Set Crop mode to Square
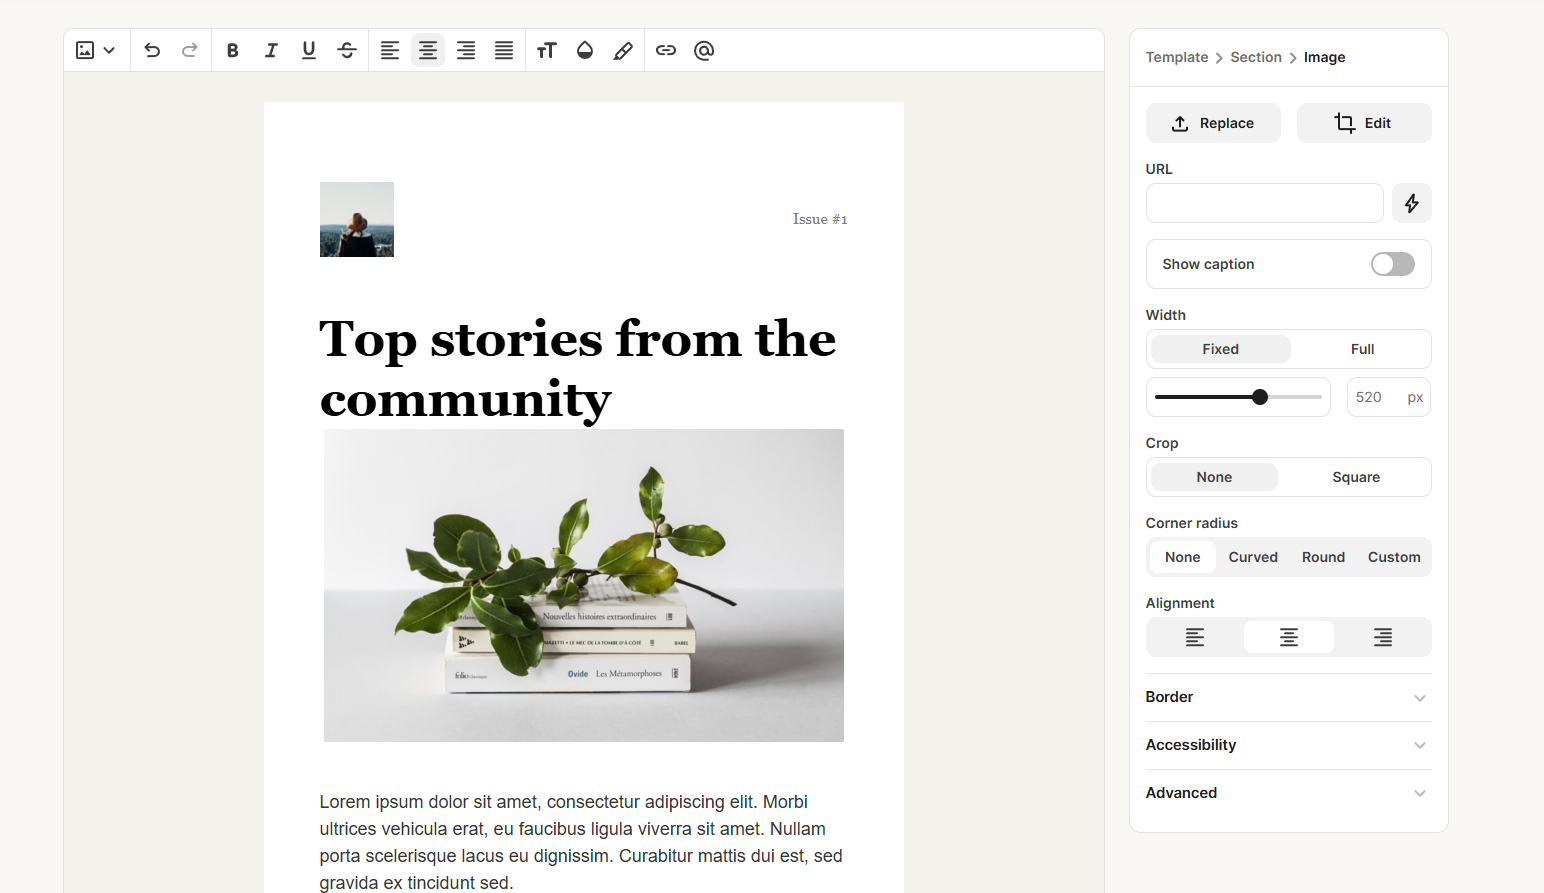The height and width of the screenshot is (893, 1544). pyautogui.click(x=1356, y=477)
